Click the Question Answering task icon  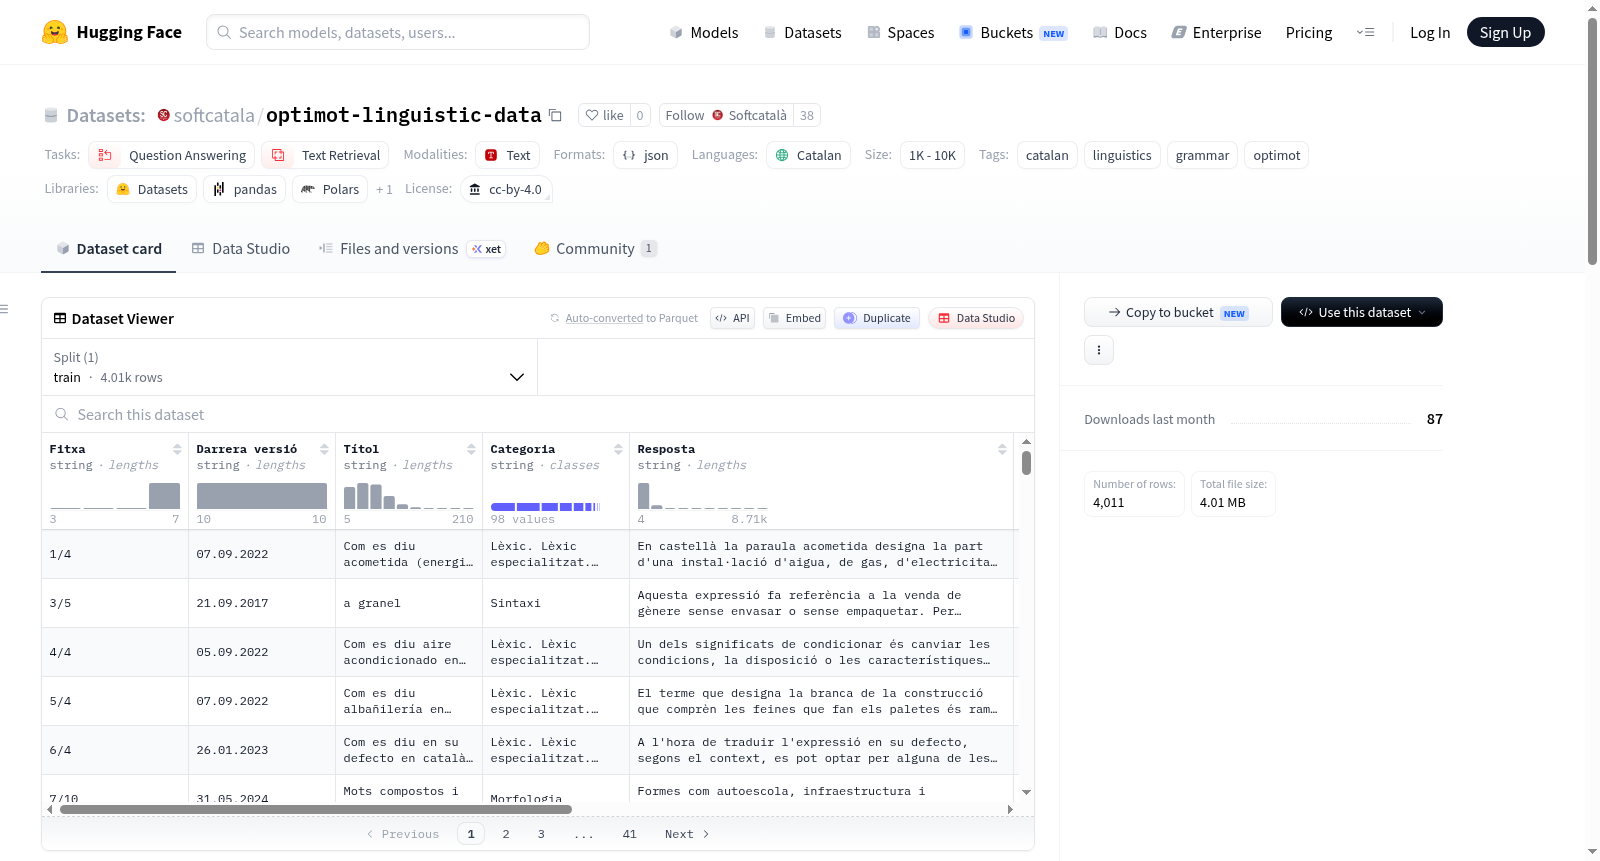pyautogui.click(x=105, y=155)
